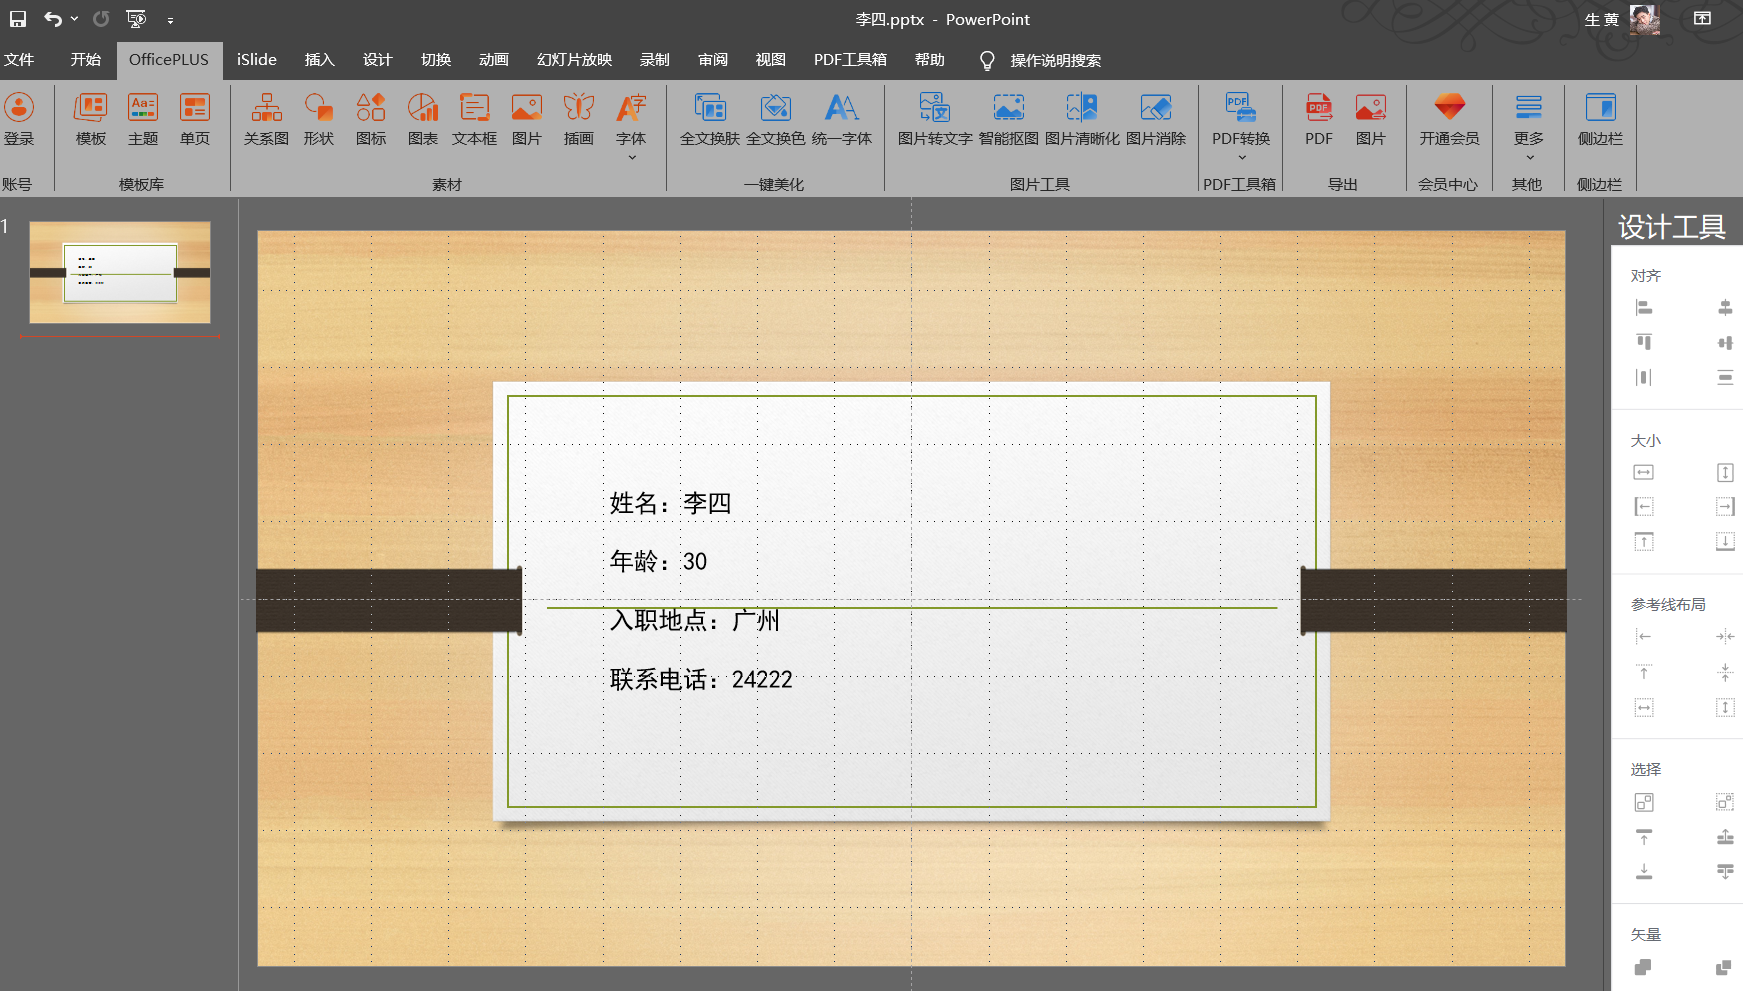Click the Save icon in quick access toolbar

tap(17, 18)
